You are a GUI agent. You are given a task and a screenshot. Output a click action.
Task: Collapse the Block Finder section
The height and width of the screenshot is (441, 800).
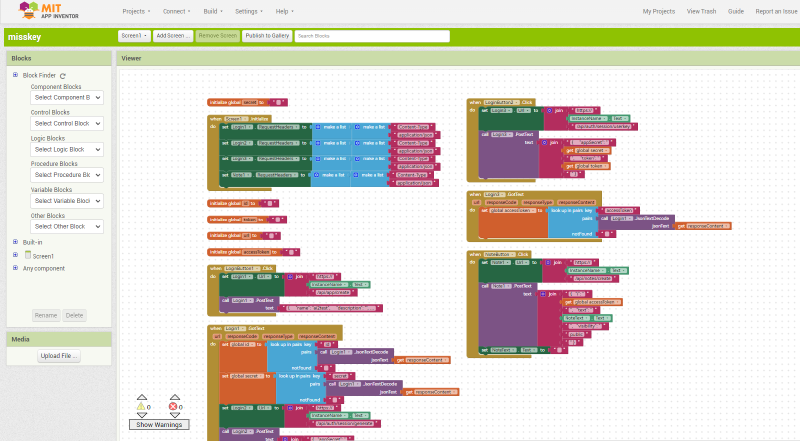15,75
